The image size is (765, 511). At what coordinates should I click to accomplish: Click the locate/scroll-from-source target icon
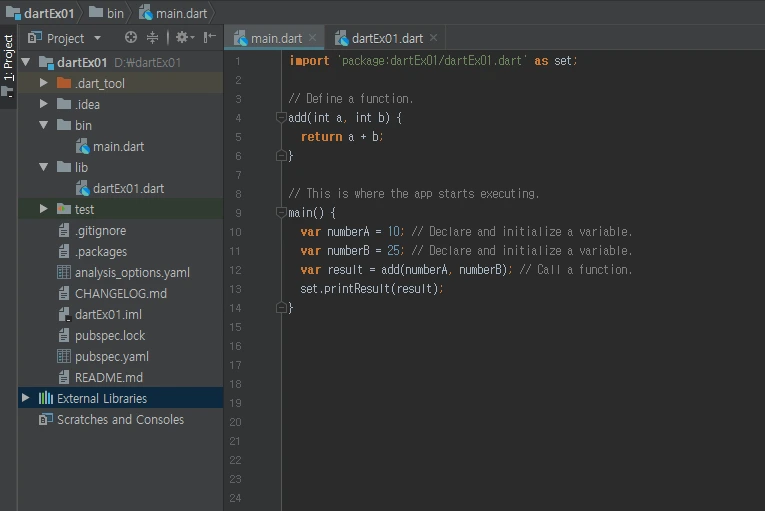[x=130, y=38]
